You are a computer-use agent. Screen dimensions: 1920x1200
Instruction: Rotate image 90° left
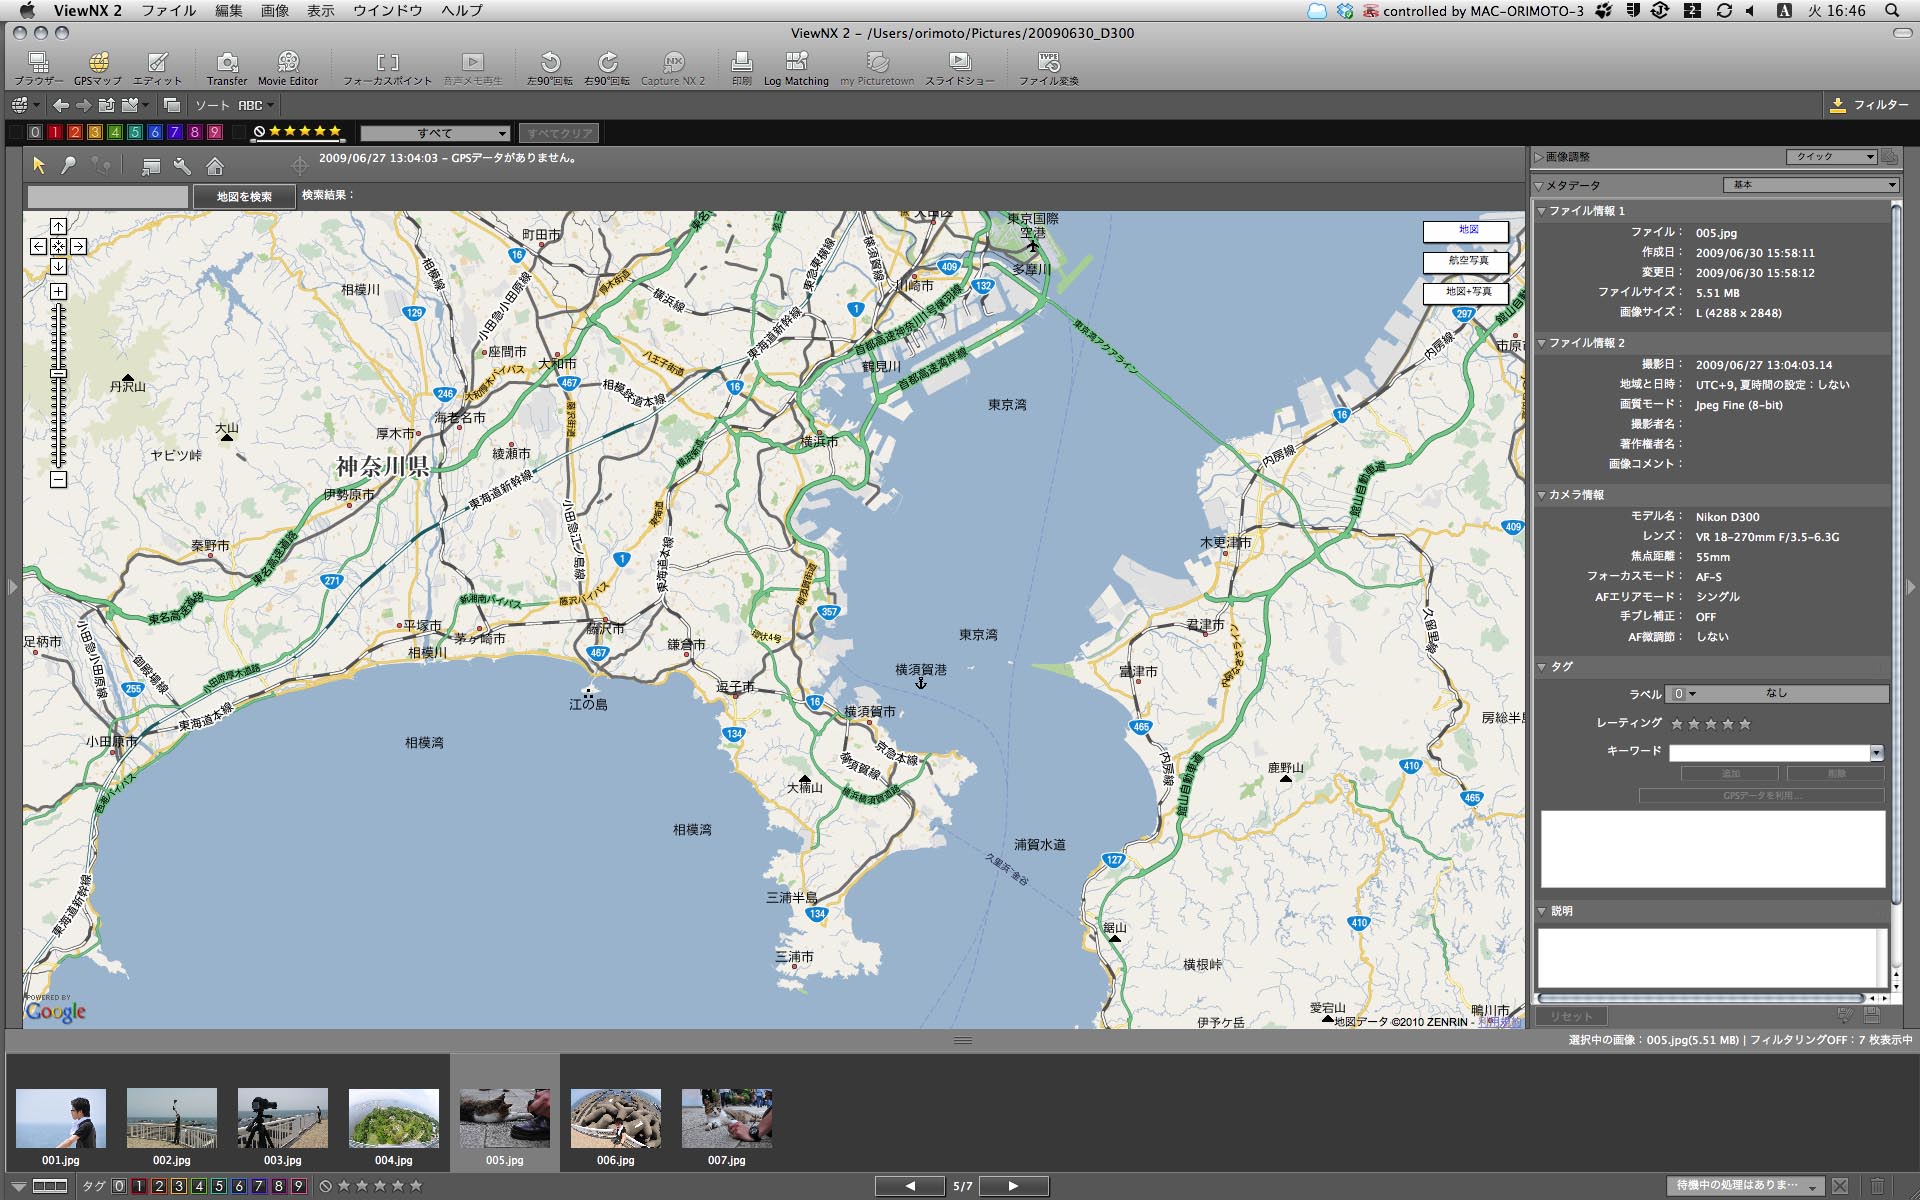click(x=550, y=68)
